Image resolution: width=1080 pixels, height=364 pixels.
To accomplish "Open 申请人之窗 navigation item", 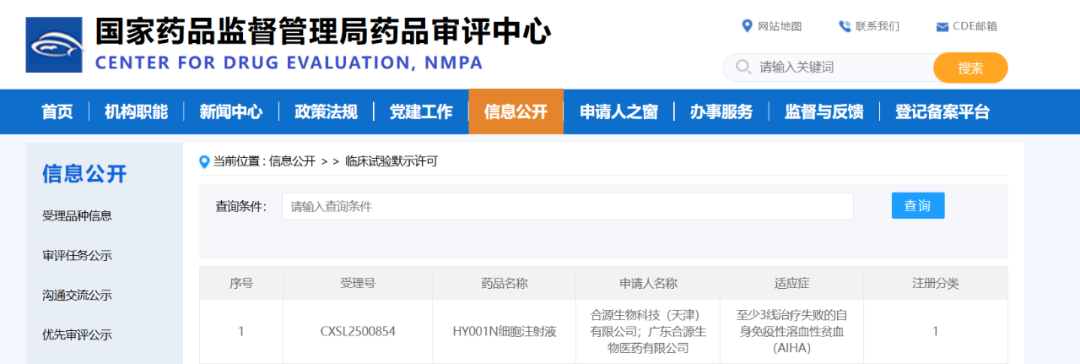I will click(x=619, y=112).
